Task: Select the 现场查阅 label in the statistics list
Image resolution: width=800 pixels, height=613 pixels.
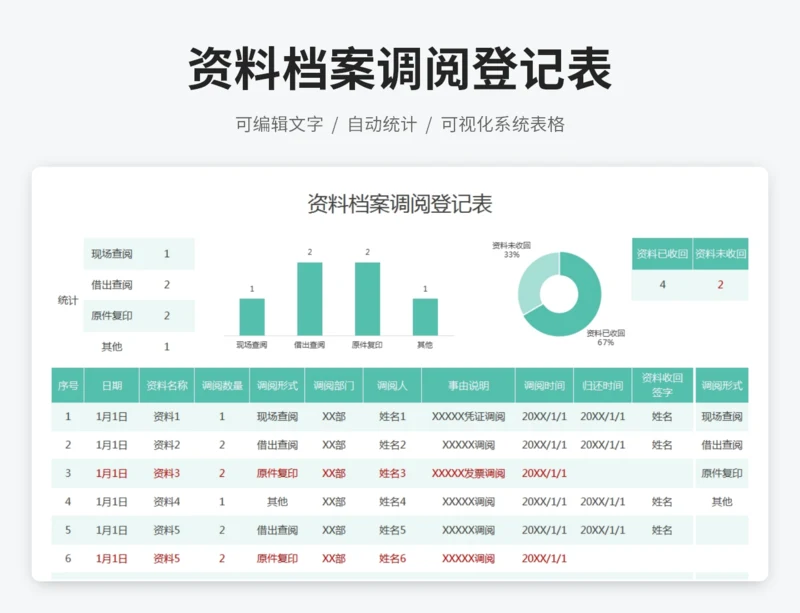Action: (x=112, y=254)
